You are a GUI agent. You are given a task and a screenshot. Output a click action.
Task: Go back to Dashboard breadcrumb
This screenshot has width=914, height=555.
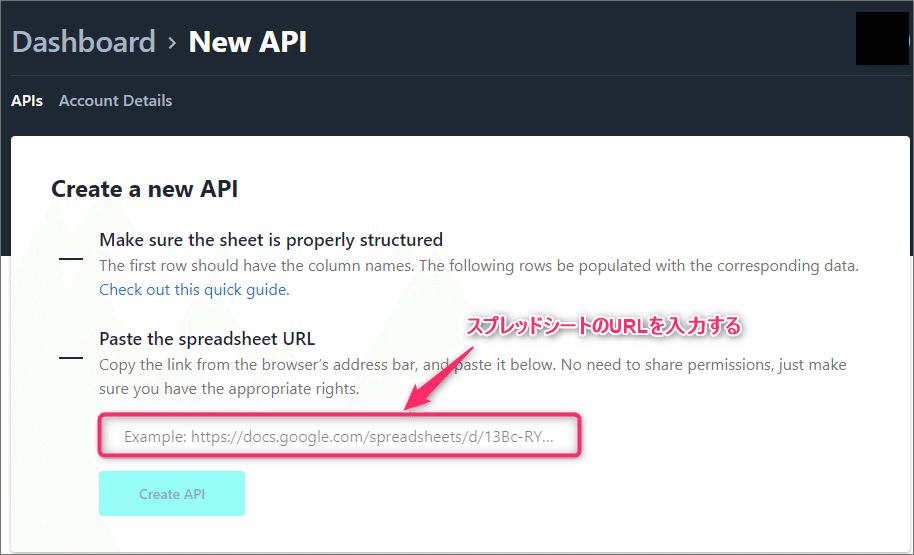click(84, 42)
